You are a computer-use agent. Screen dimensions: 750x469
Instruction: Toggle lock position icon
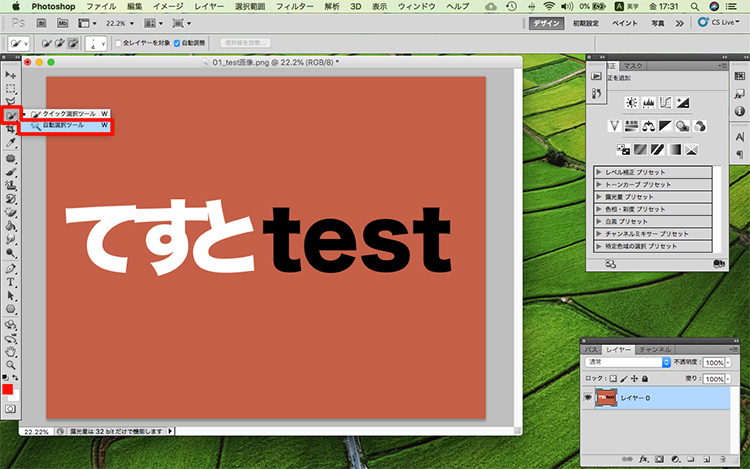[x=634, y=379]
